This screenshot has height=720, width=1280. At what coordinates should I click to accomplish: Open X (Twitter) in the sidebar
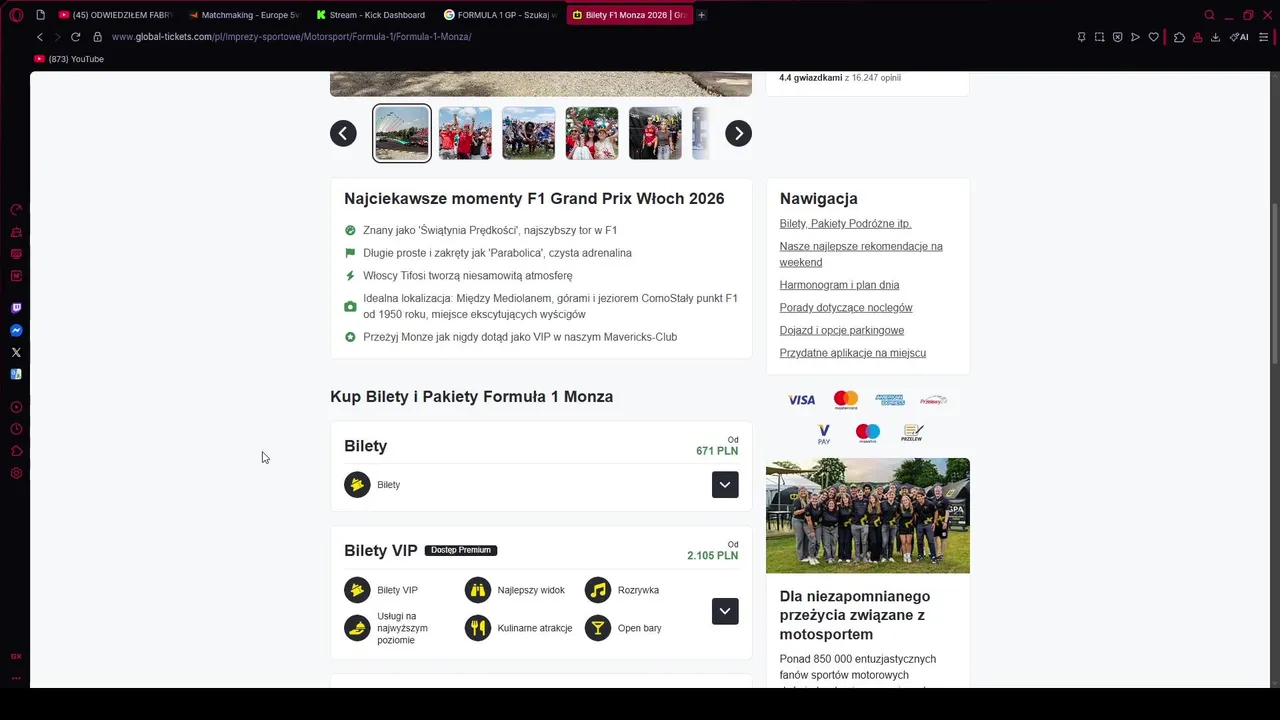[16, 352]
